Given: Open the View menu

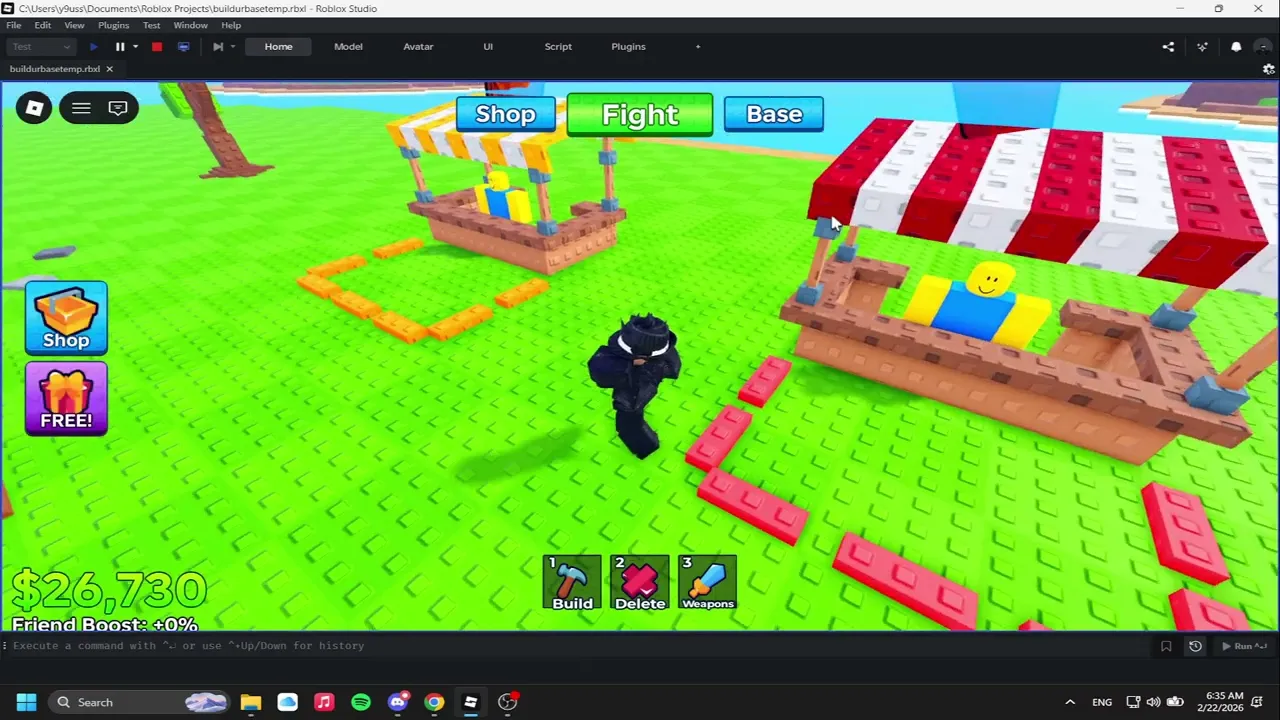Looking at the screenshot, I should (x=74, y=25).
